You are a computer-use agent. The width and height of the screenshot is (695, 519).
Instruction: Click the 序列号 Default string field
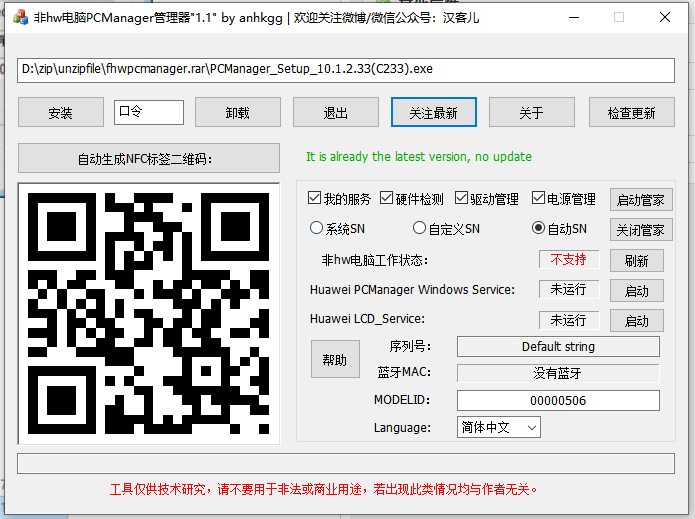pyautogui.click(x=558, y=347)
